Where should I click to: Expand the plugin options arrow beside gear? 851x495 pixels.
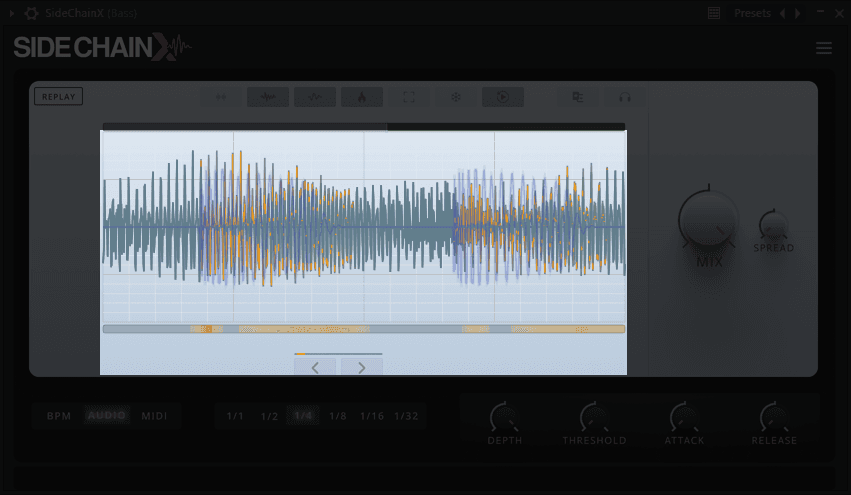pos(11,14)
